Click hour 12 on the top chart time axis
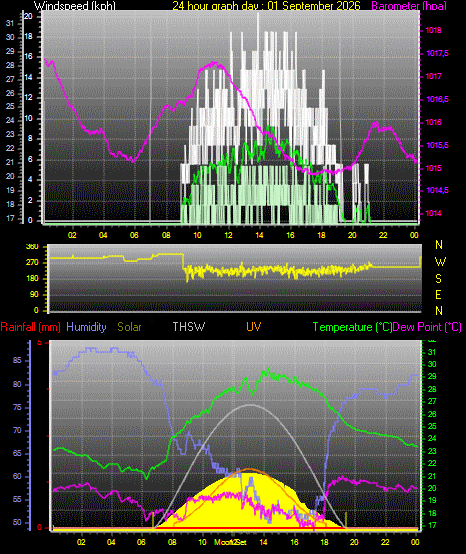 (228, 235)
